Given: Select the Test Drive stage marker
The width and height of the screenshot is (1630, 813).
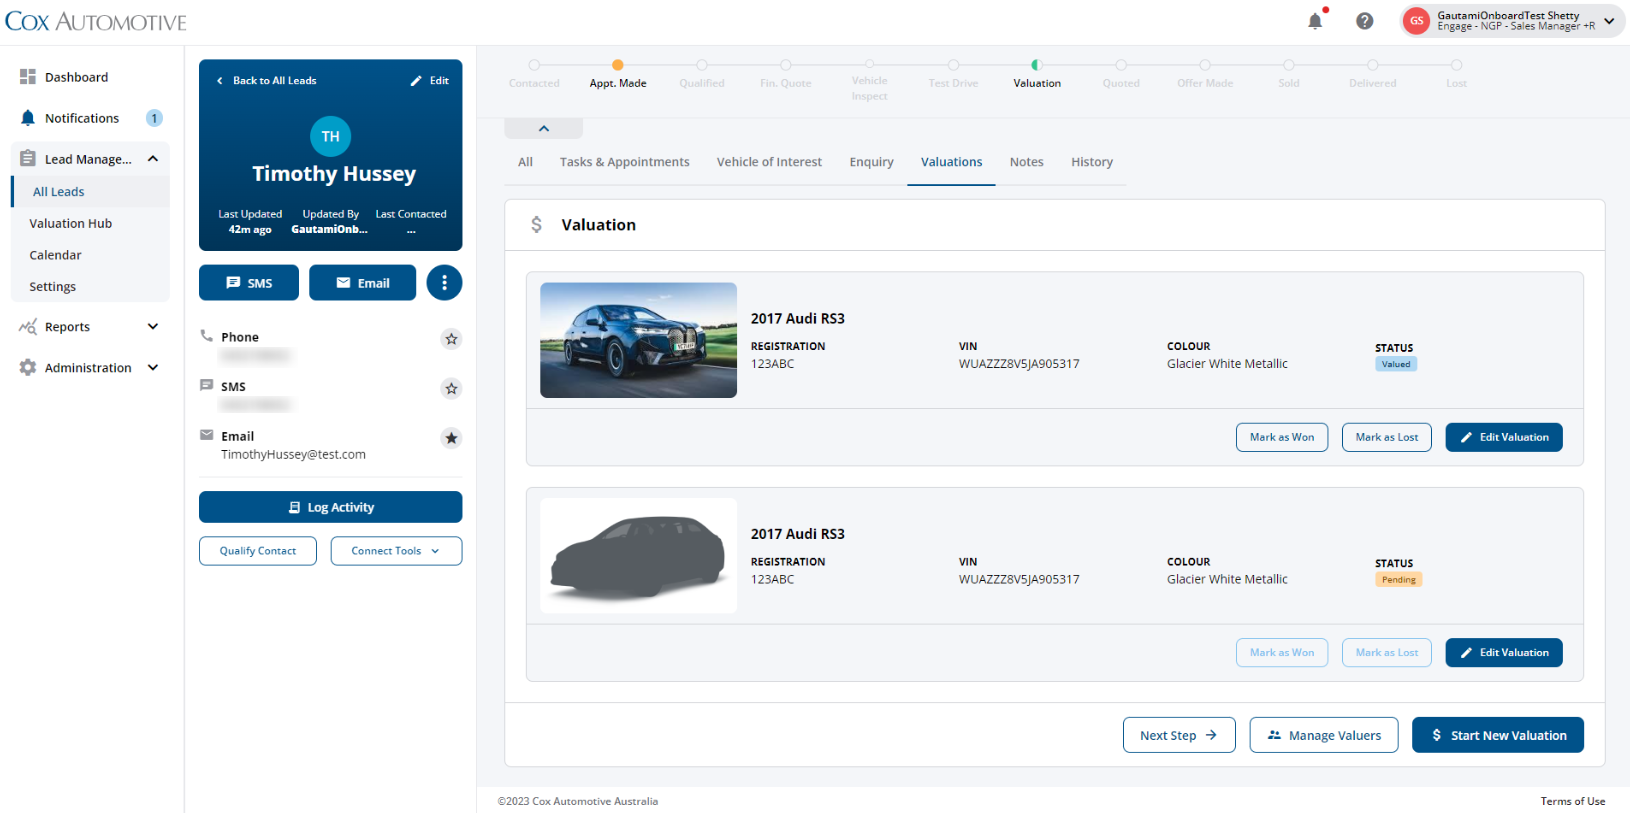Looking at the screenshot, I should [x=953, y=66].
